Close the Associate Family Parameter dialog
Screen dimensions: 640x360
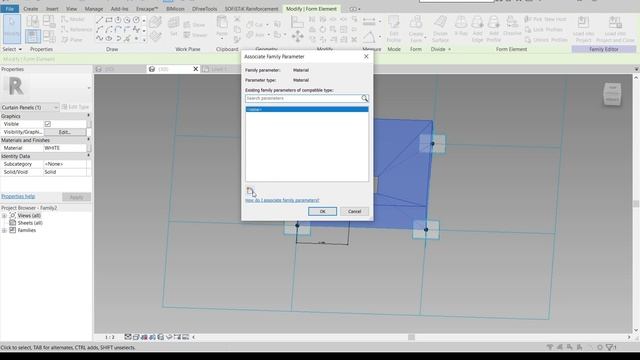(366, 56)
